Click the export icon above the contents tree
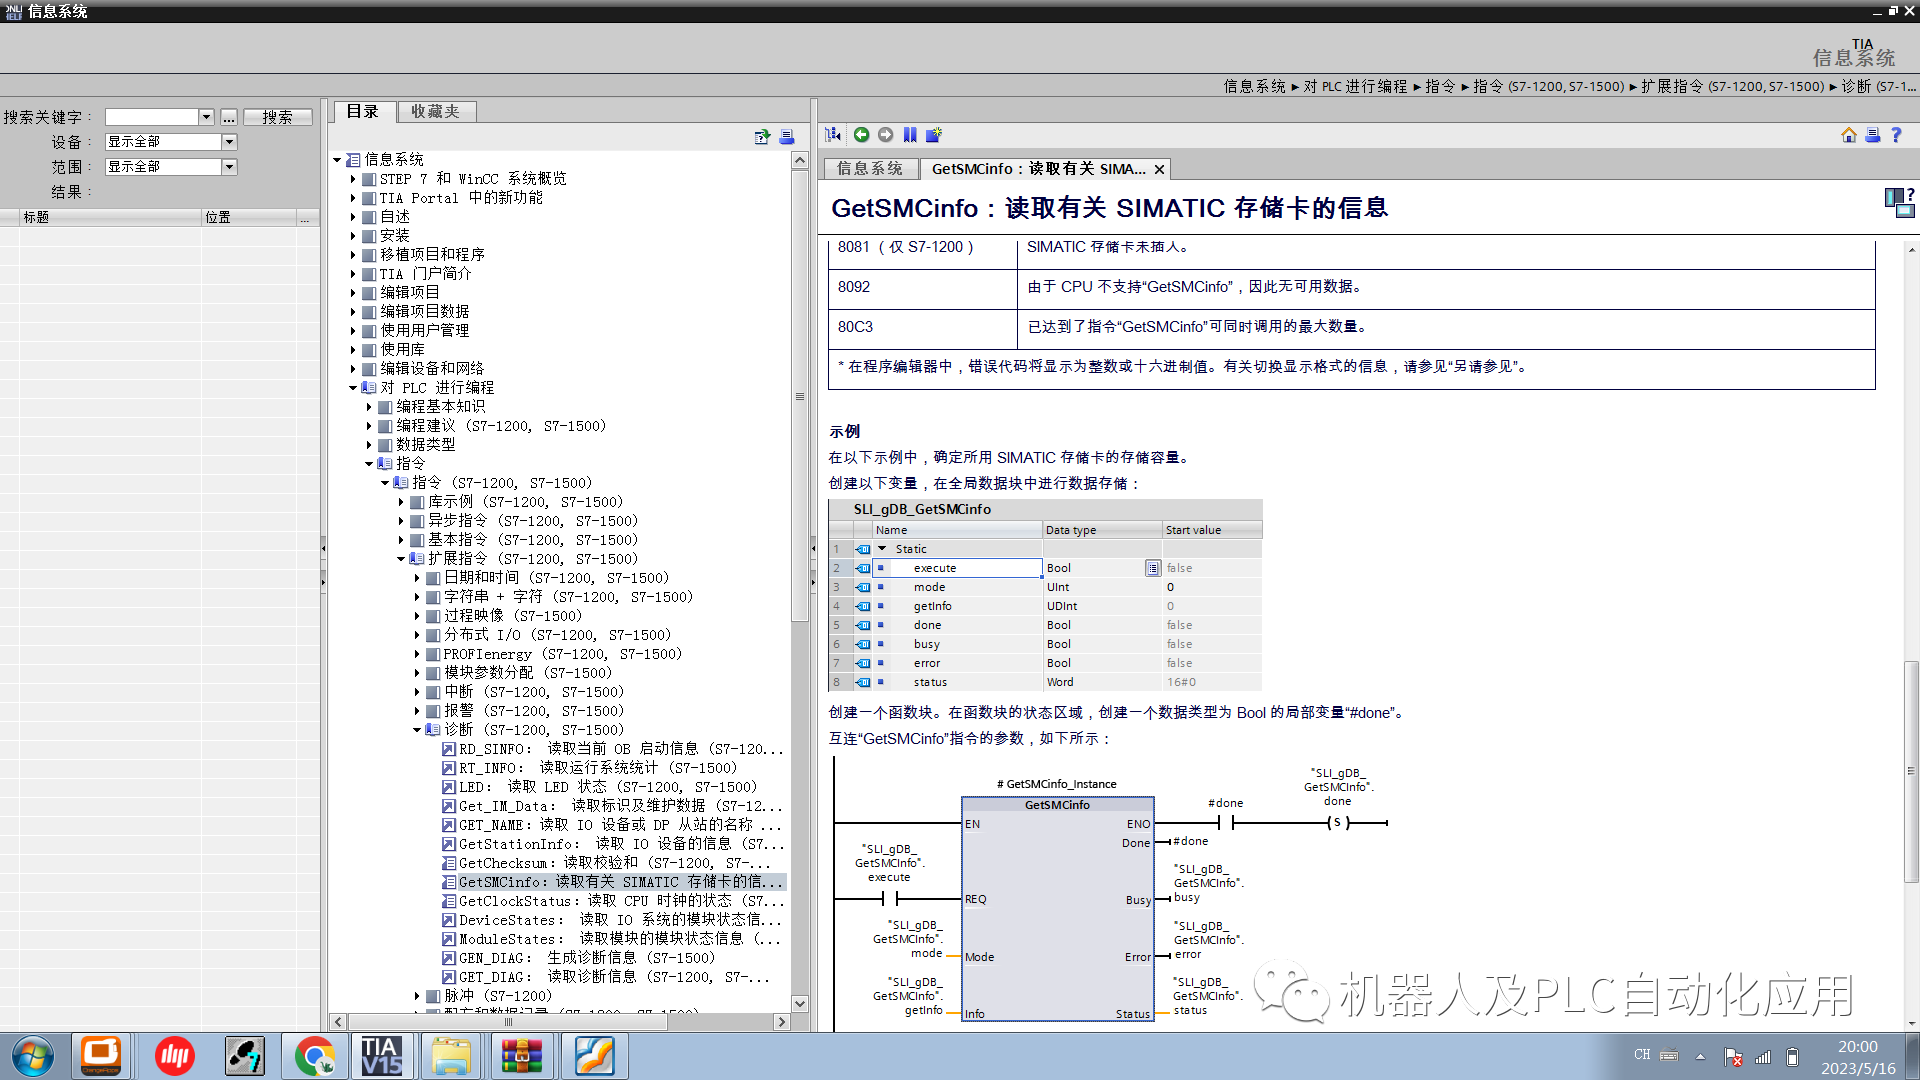 tap(763, 137)
